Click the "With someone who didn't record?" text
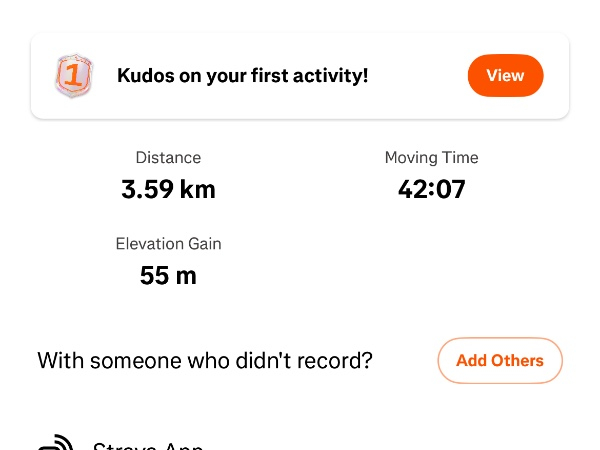 [212, 361]
